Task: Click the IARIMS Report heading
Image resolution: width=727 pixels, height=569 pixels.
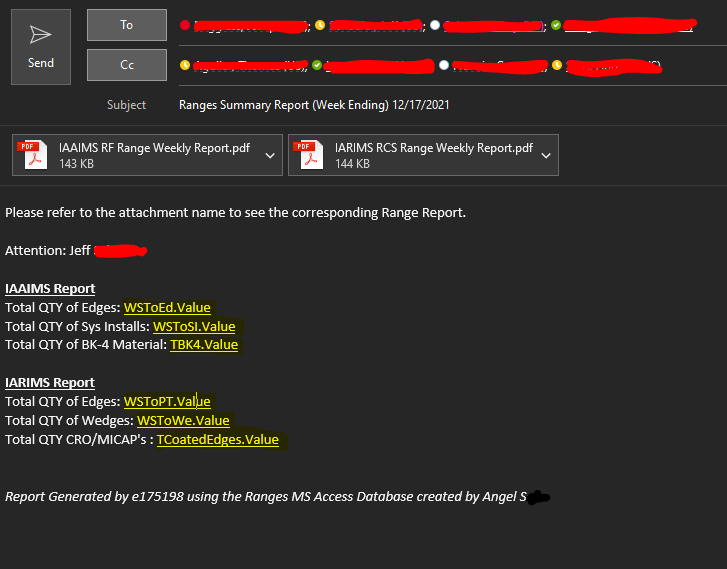Action: [x=50, y=383]
